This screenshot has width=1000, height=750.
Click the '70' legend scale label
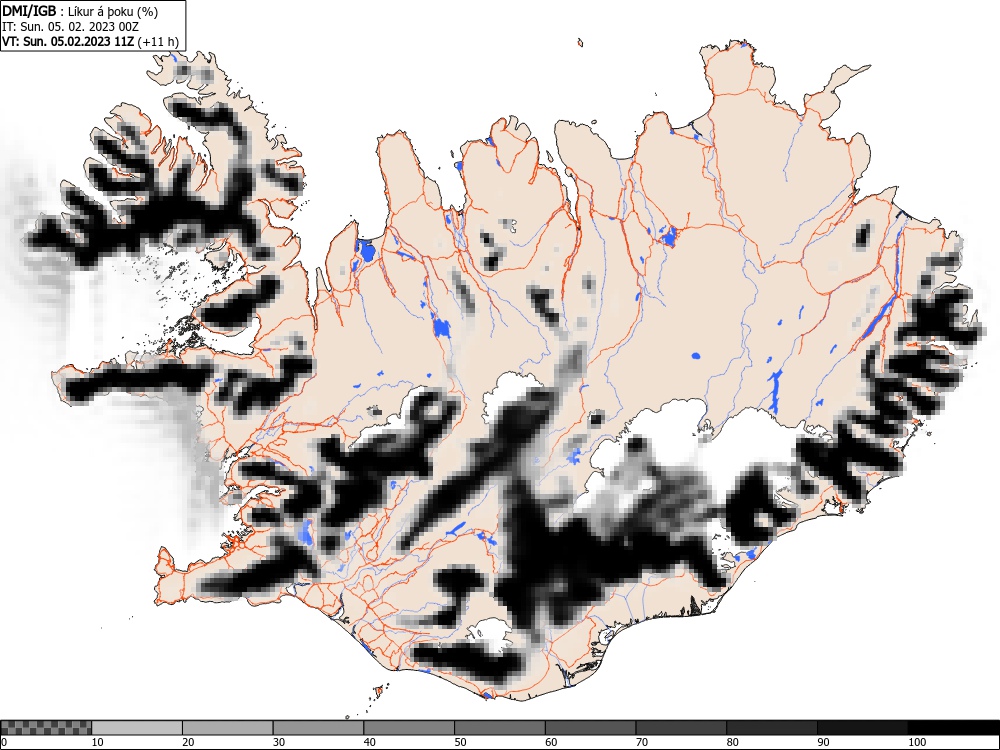pyautogui.click(x=642, y=742)
